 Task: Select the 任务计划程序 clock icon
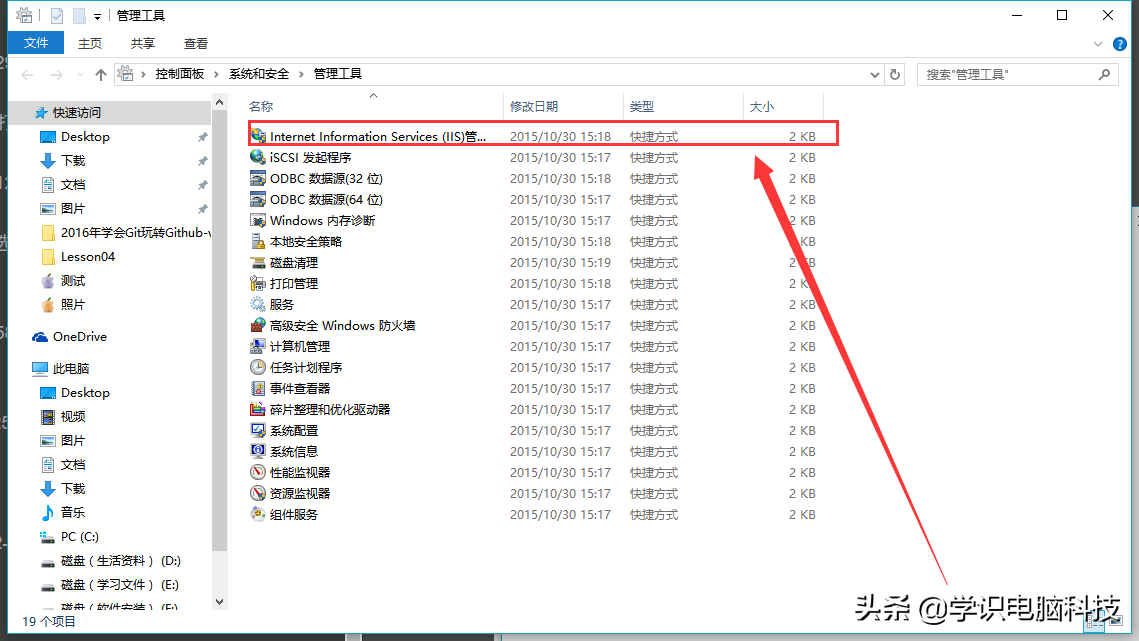pyautogui.click(x=258, y=368)
